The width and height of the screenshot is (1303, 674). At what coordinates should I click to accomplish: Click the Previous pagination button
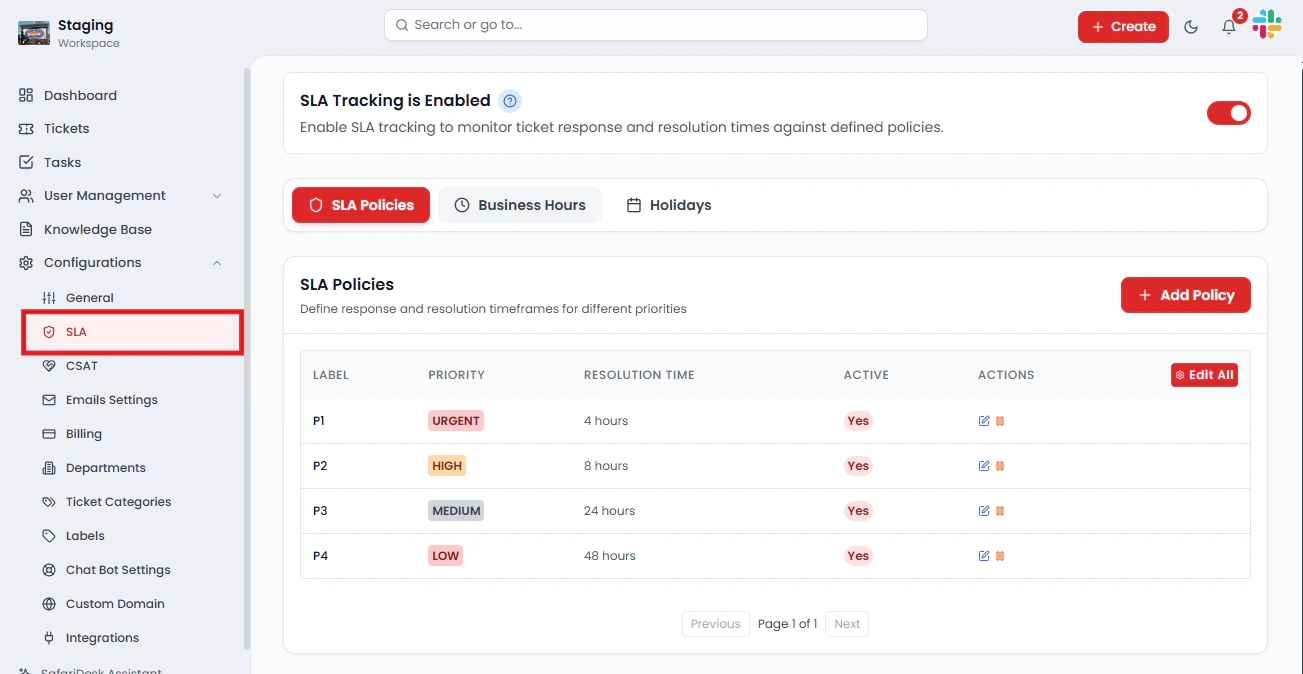click(x=716, y=624)
